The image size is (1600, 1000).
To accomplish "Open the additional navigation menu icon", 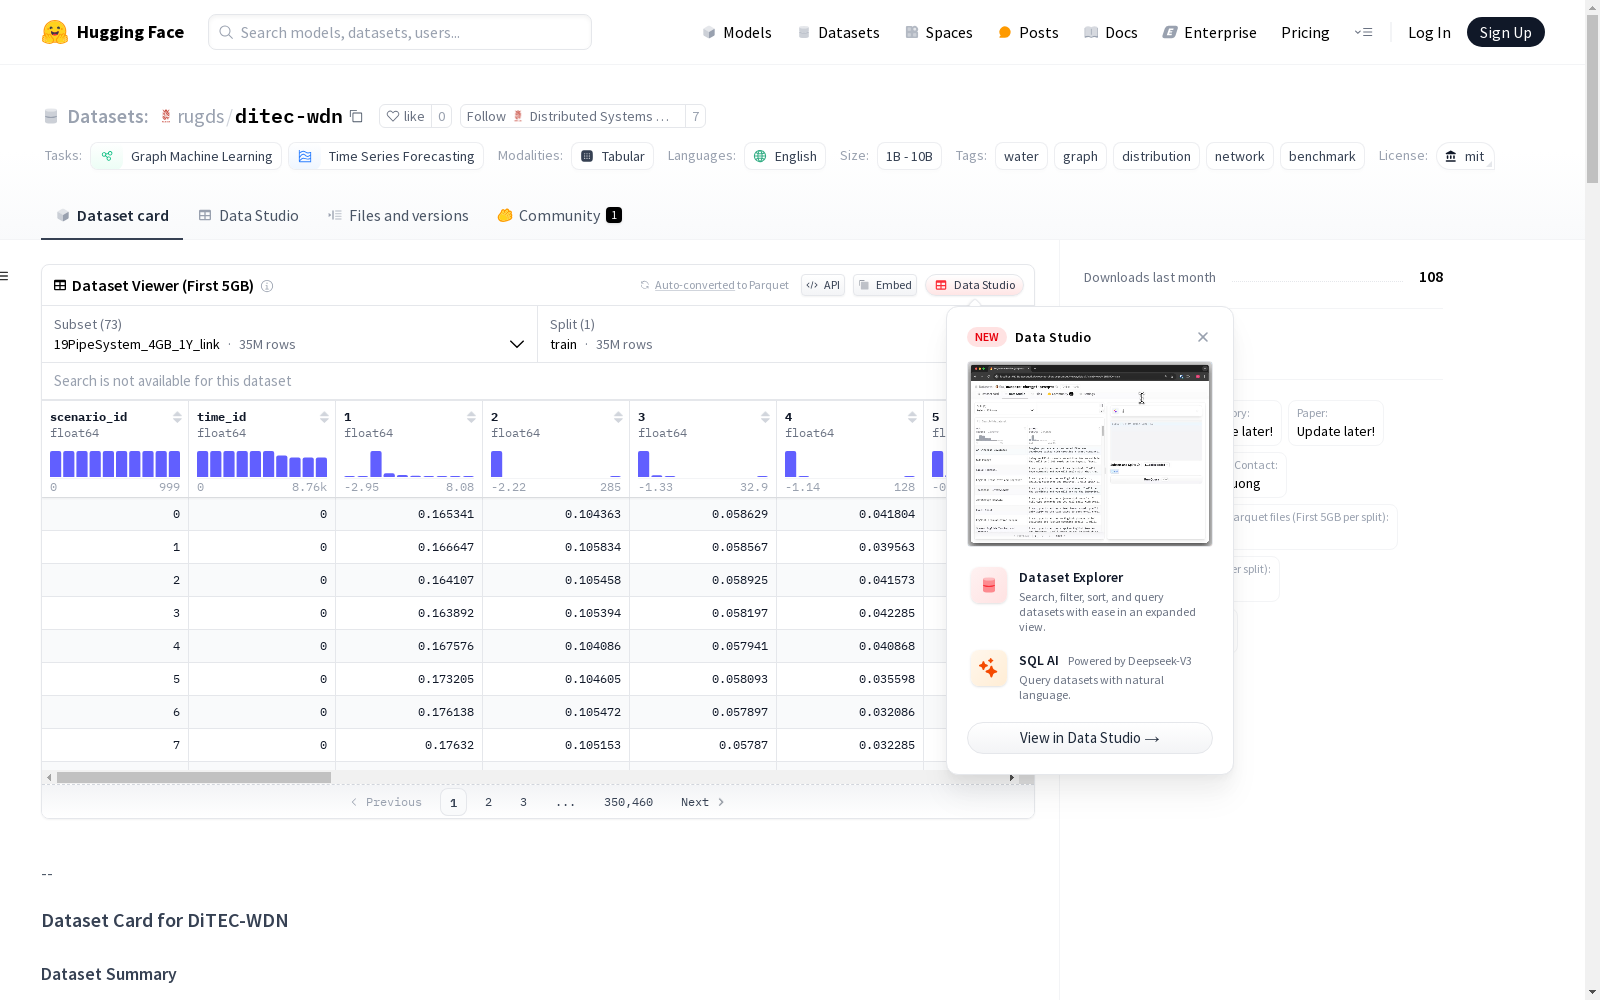I will coord(1363,32).
